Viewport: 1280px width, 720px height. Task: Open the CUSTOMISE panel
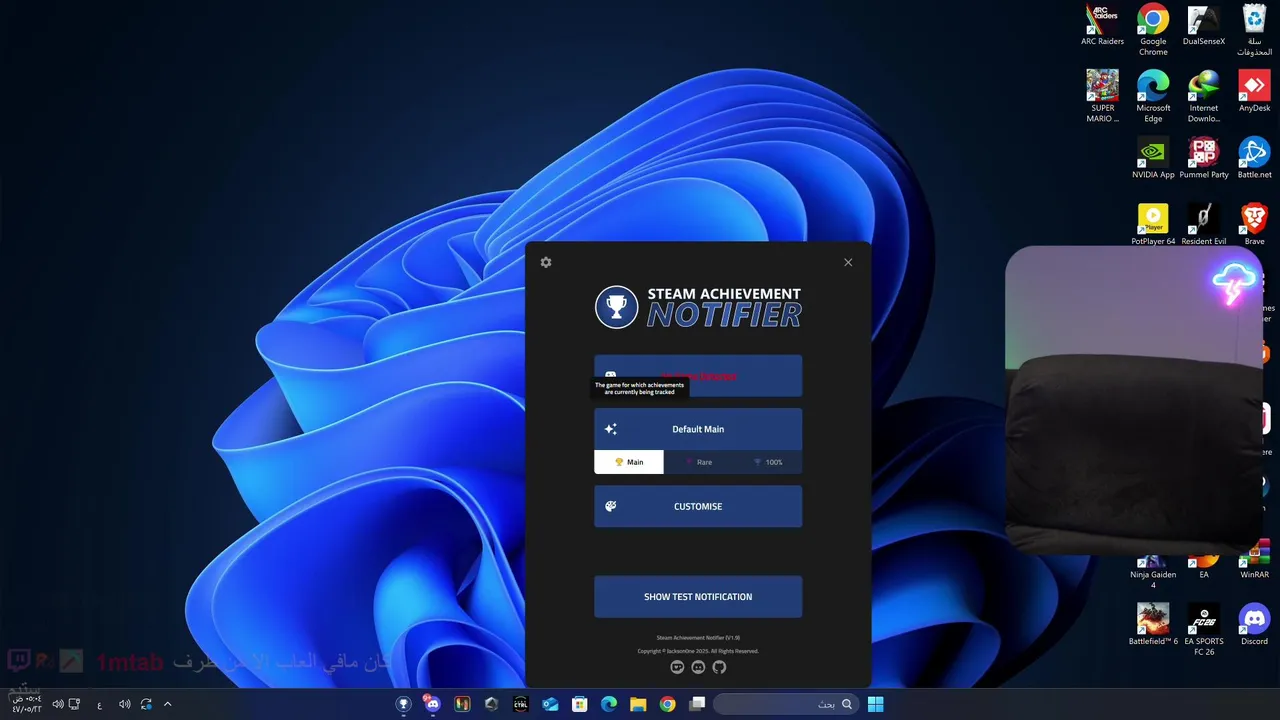(x=698, y=506)
